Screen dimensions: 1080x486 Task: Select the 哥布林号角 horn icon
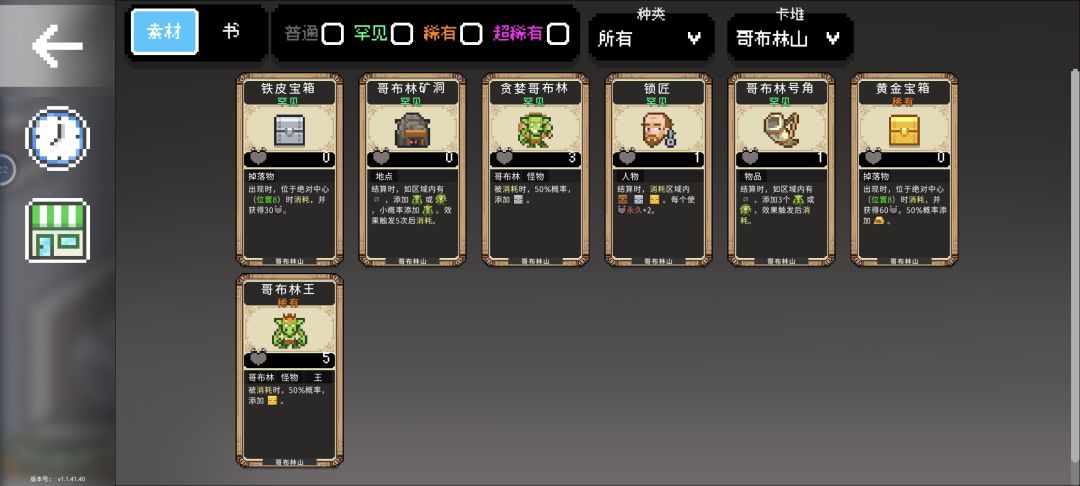coord(781,129)
